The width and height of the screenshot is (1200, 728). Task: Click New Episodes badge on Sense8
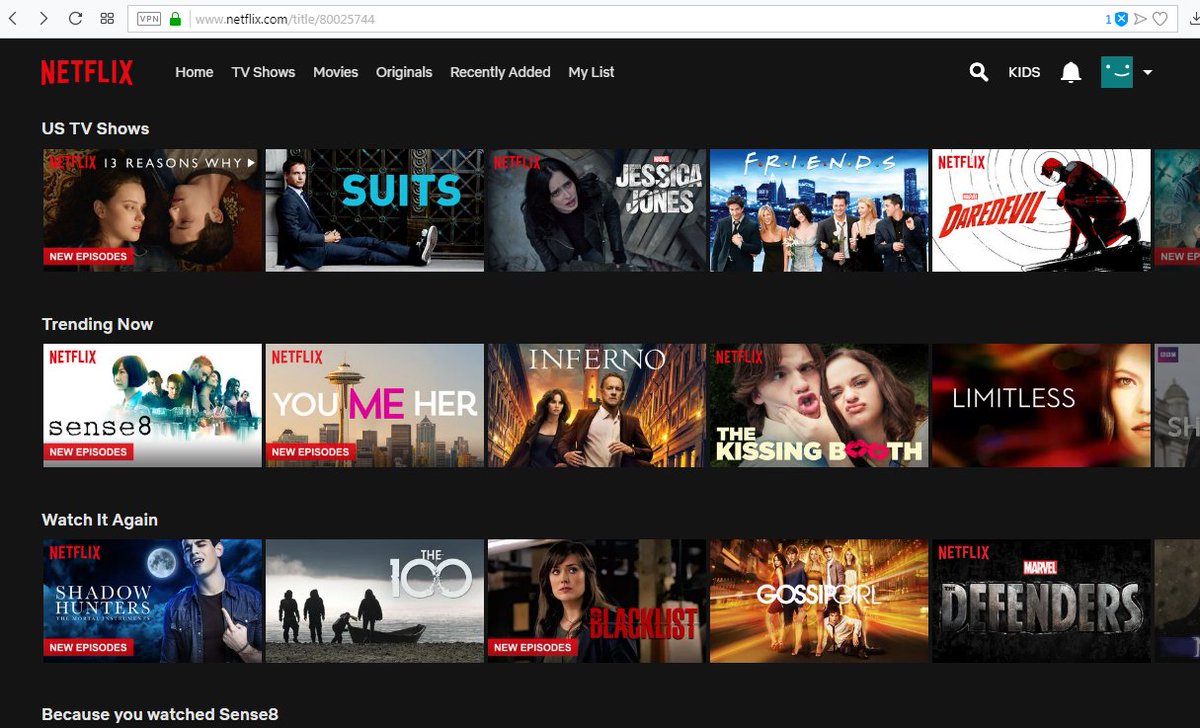[x=88, y=452]
